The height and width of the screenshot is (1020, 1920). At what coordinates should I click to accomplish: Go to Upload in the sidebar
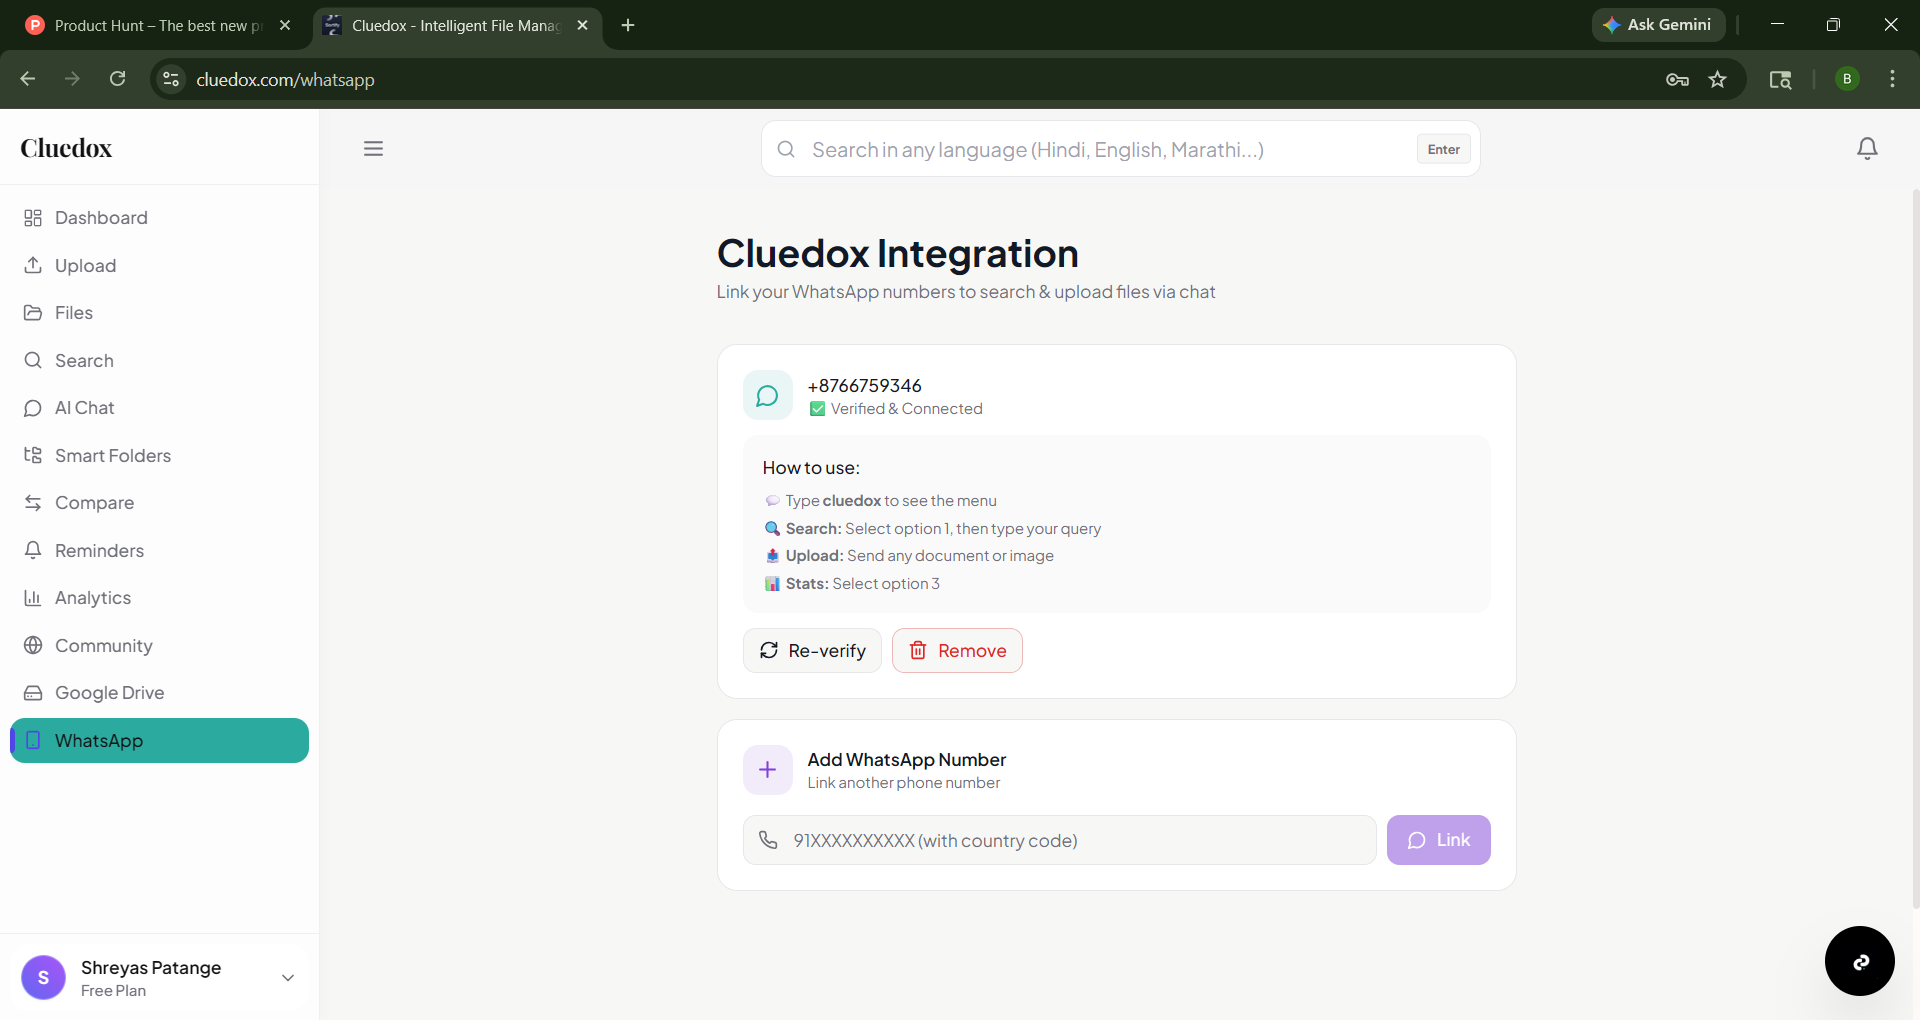(159, 265)
